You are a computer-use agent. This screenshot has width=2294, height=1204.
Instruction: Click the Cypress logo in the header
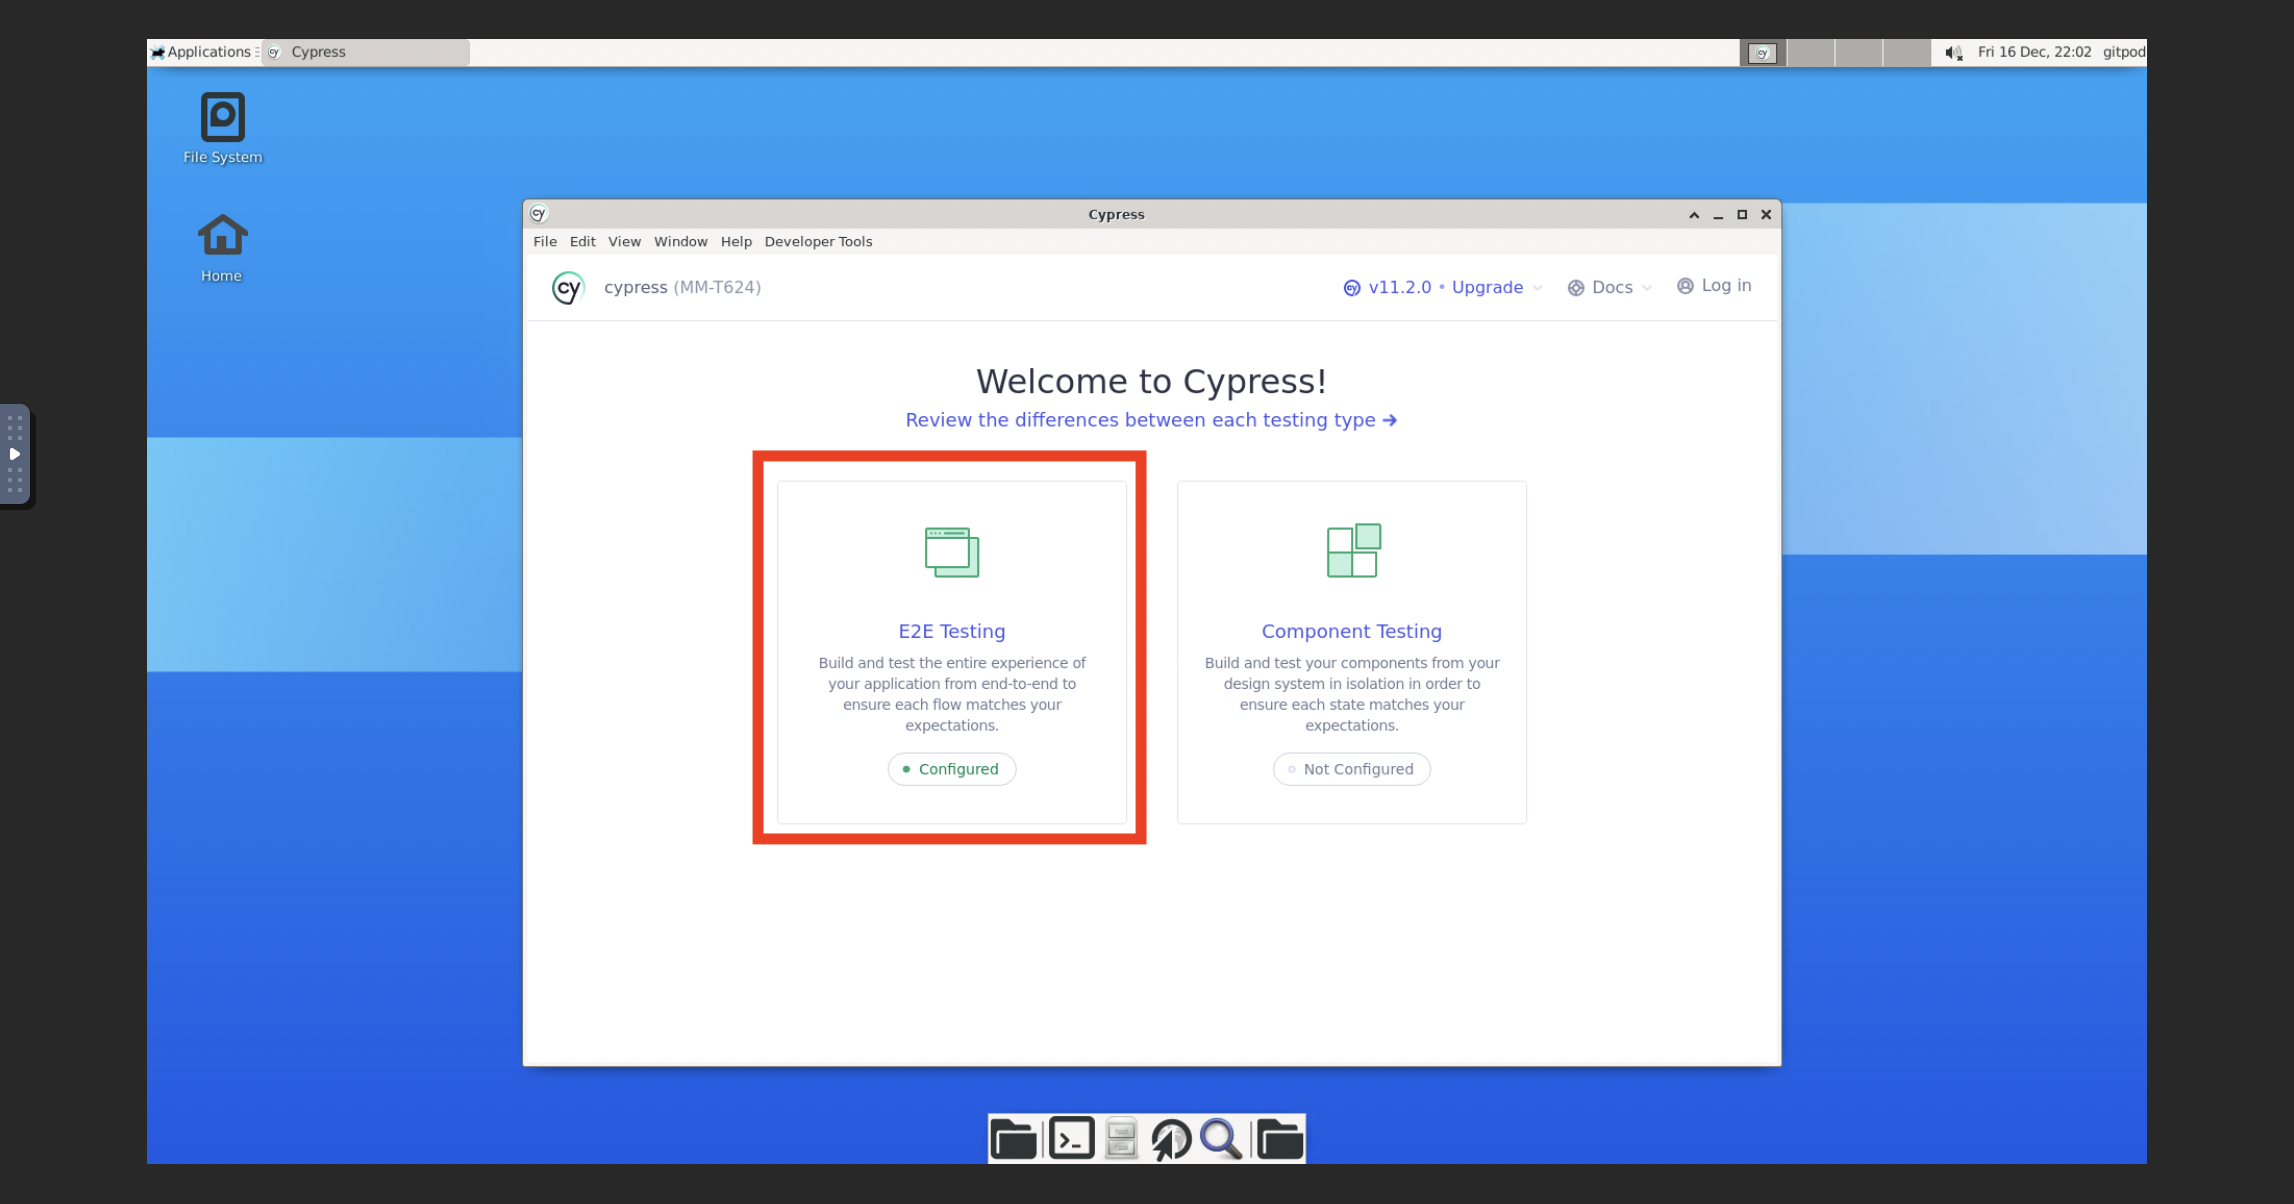click(x=568, y=287)
